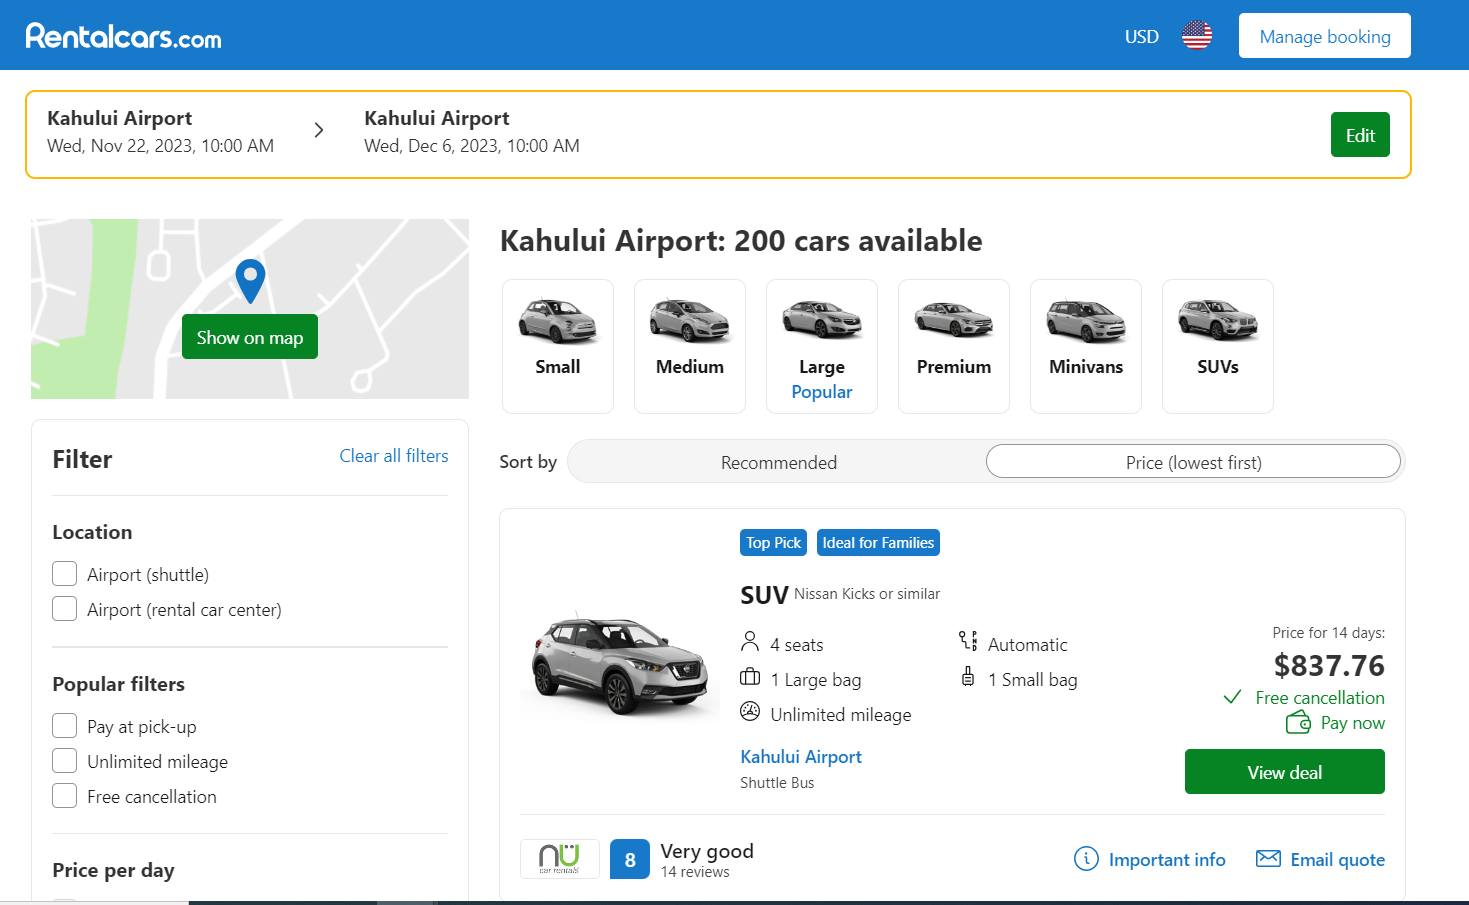Click the Large bag suitcase icon

pyautogui.click(x=750, y=677)
